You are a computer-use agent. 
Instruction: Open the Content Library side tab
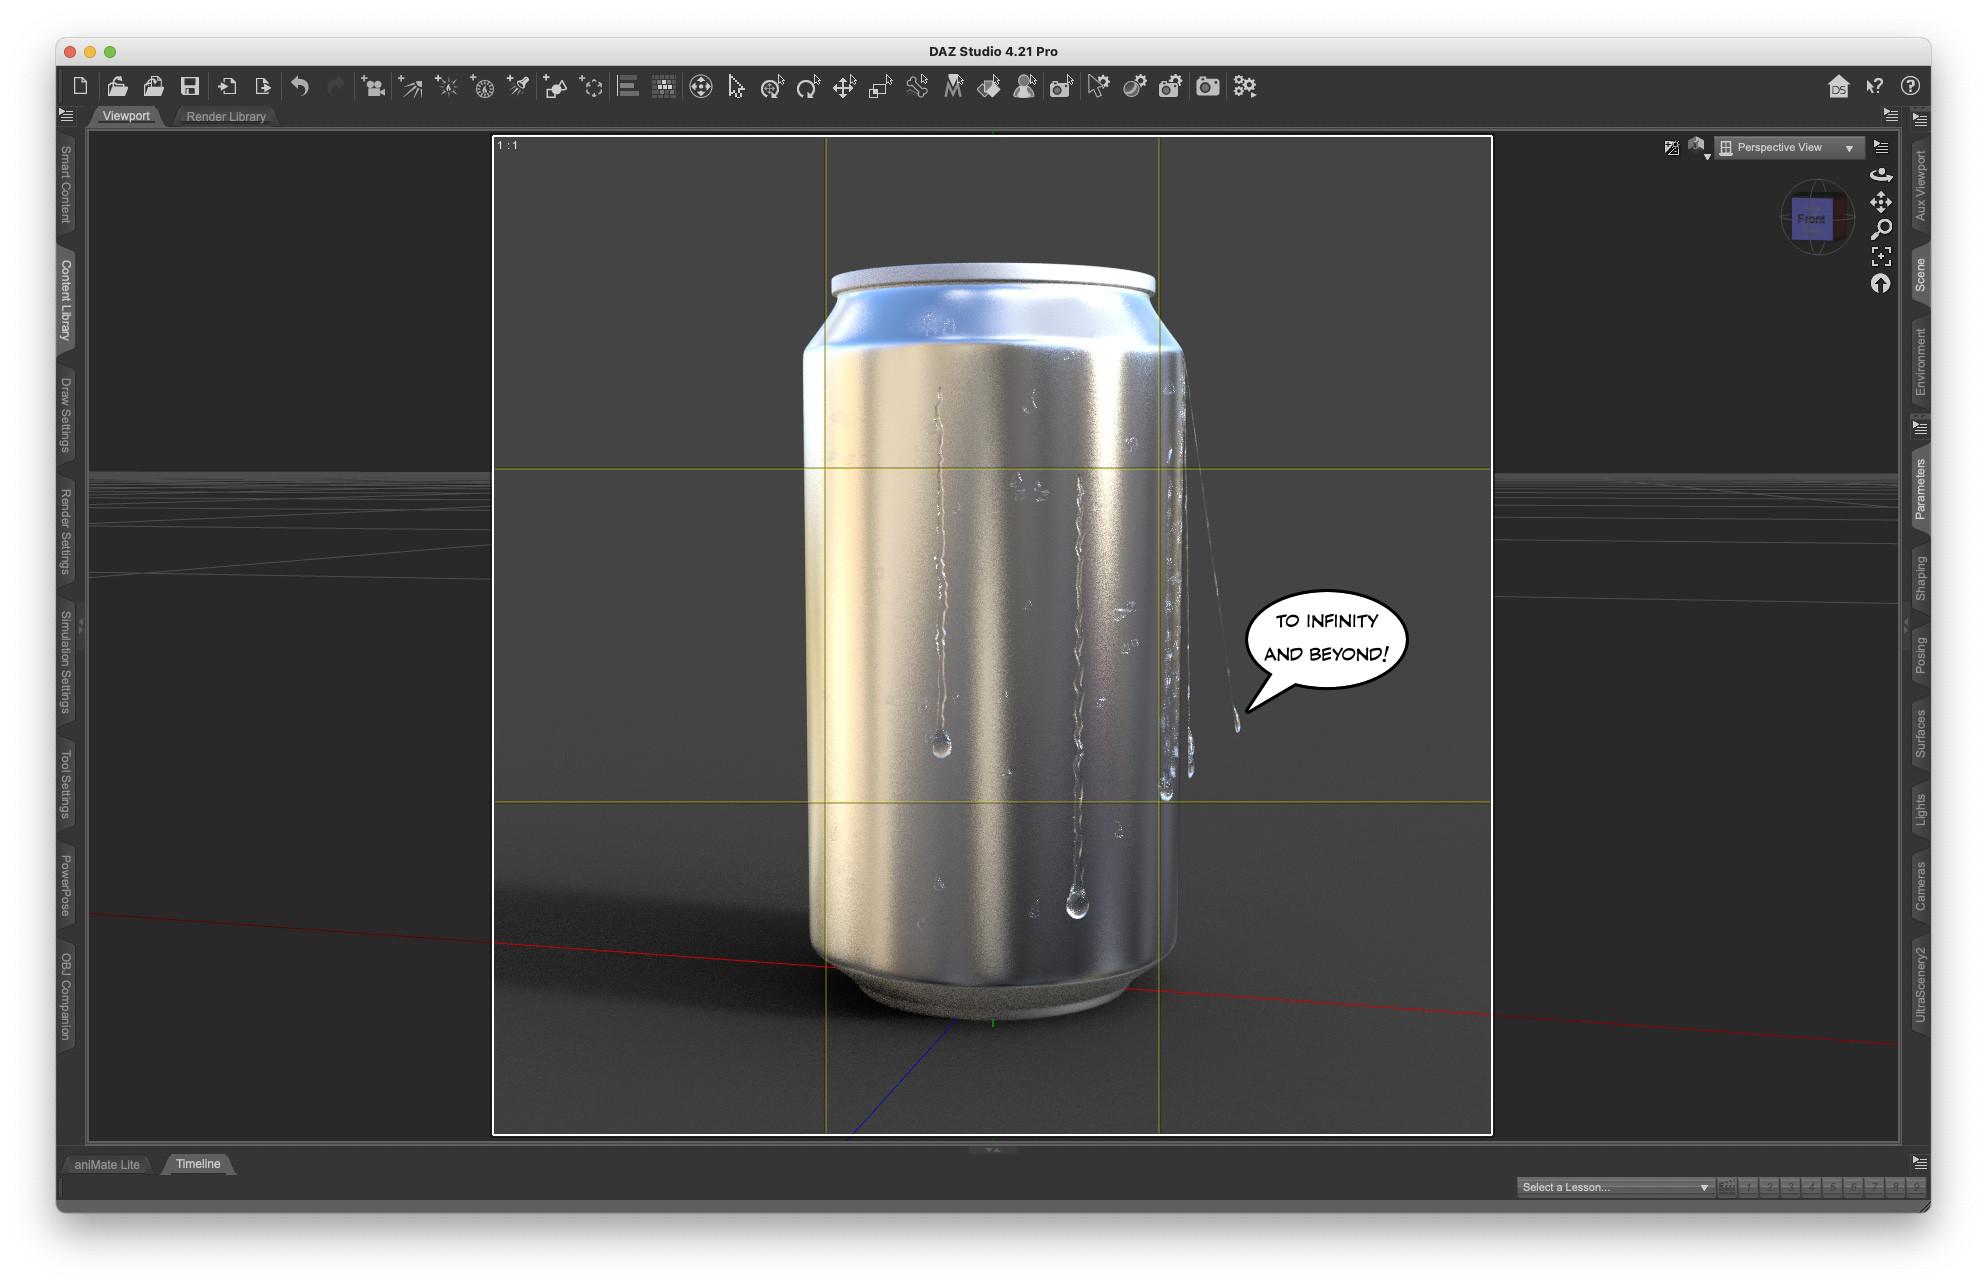point(66,300)
